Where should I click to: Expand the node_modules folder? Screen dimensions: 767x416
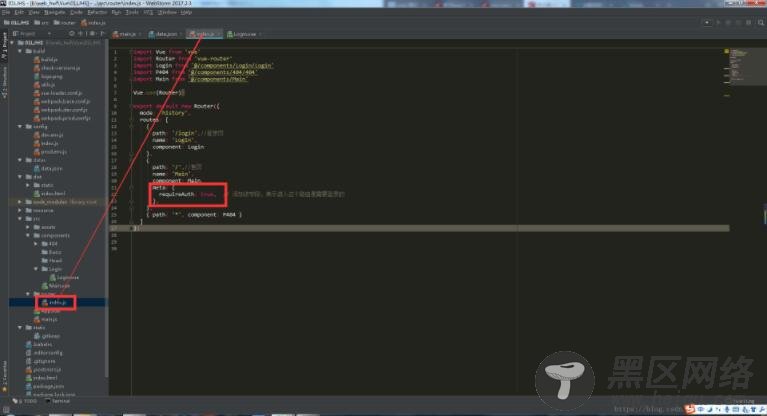point(20,202)
